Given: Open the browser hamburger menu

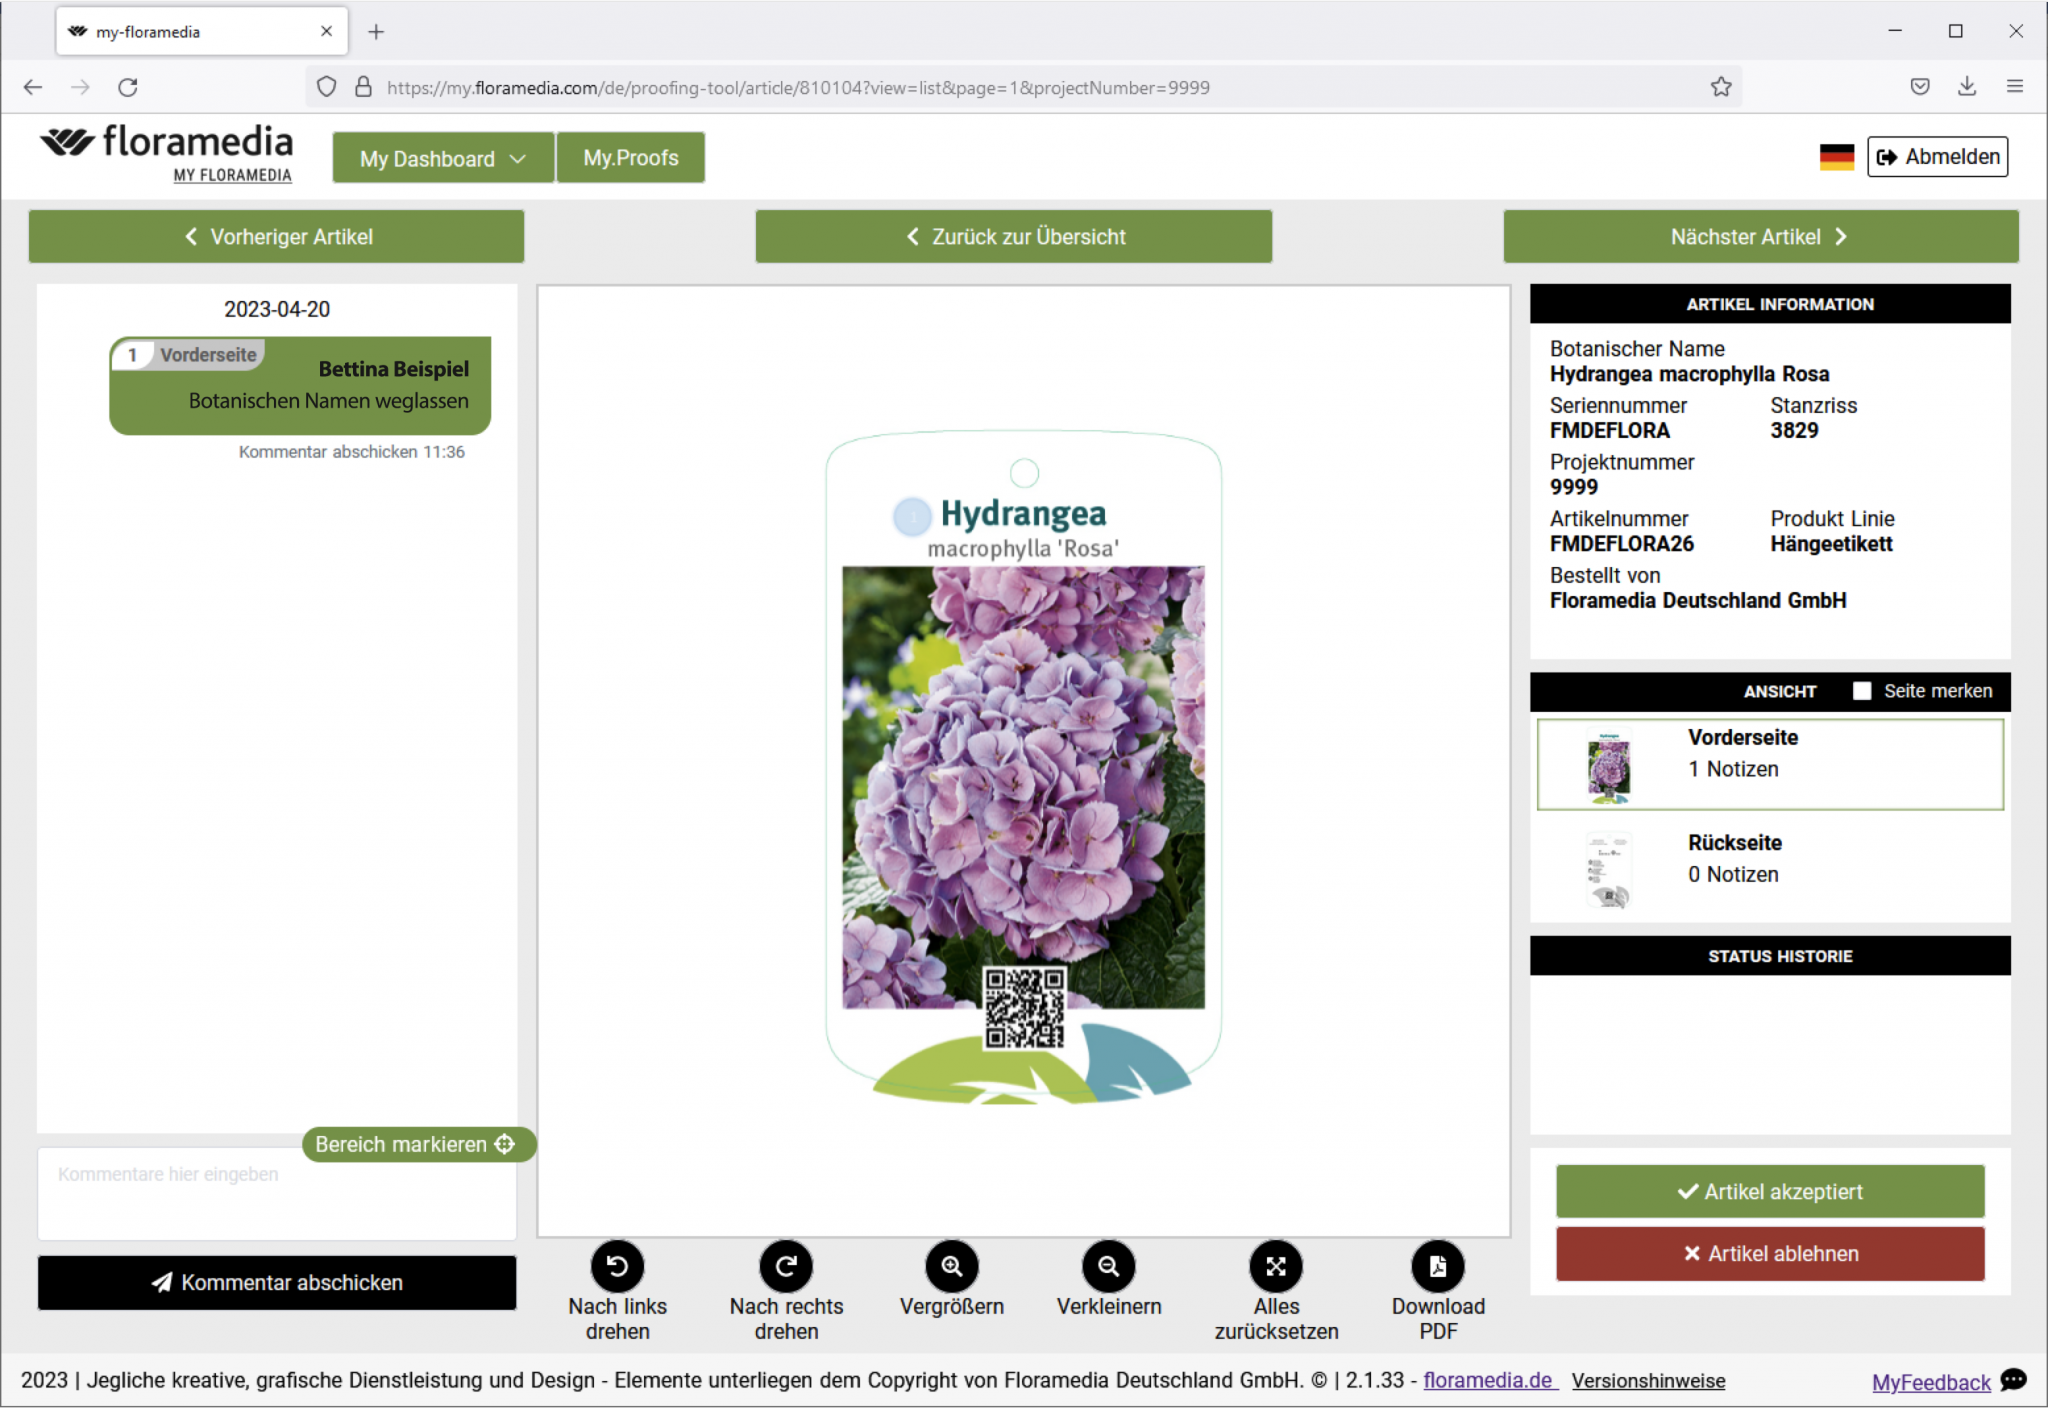Looking at the screenshot, I should pos(2015,87).
